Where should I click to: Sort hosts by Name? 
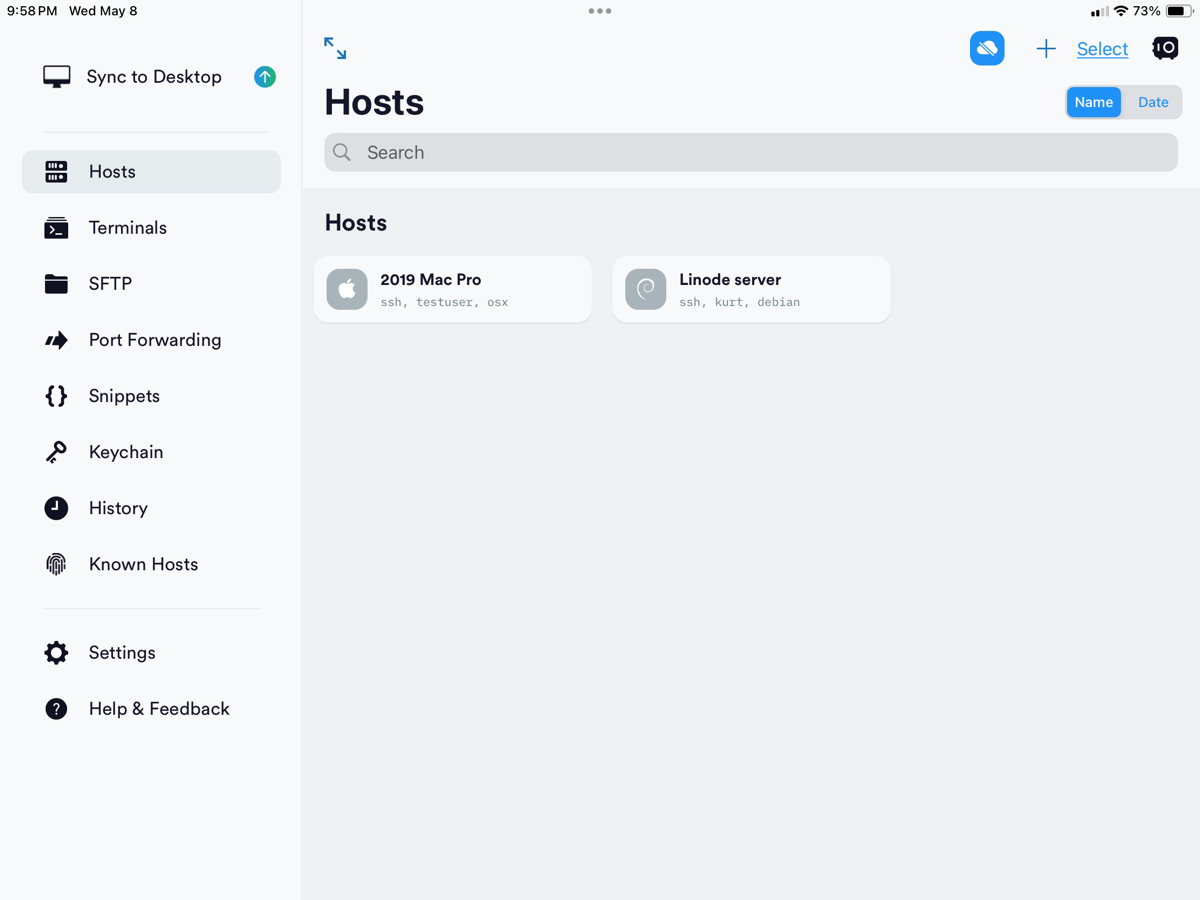[1093, 102]
